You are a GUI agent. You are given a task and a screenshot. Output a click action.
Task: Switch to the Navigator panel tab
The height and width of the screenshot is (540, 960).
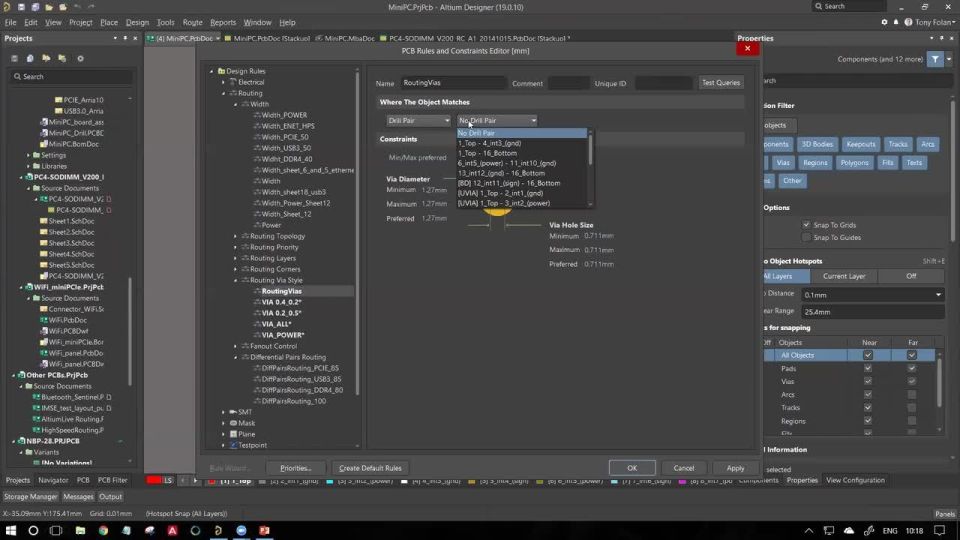click(x=53, y=481)
